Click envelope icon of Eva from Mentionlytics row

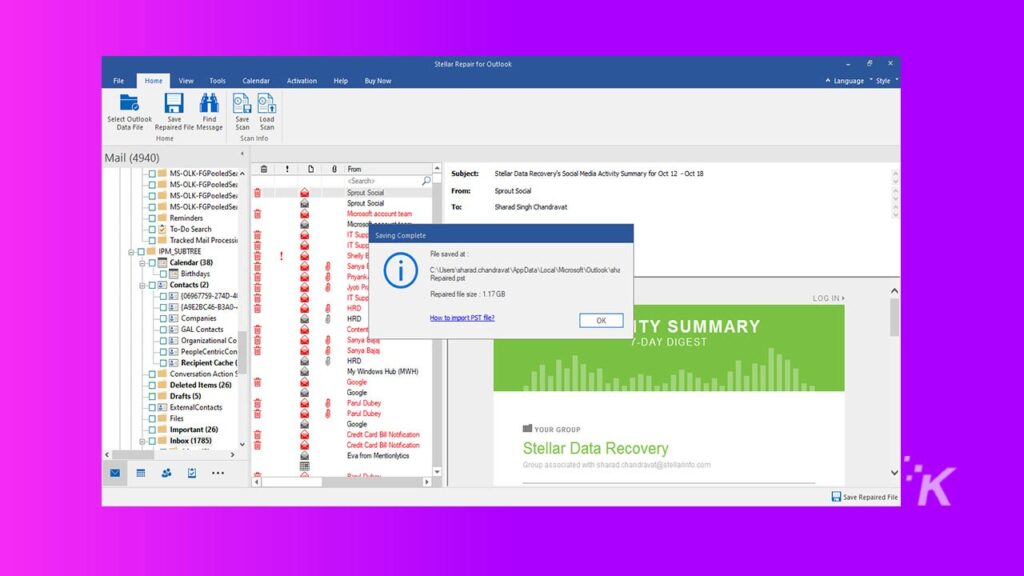tap(304, 456)
